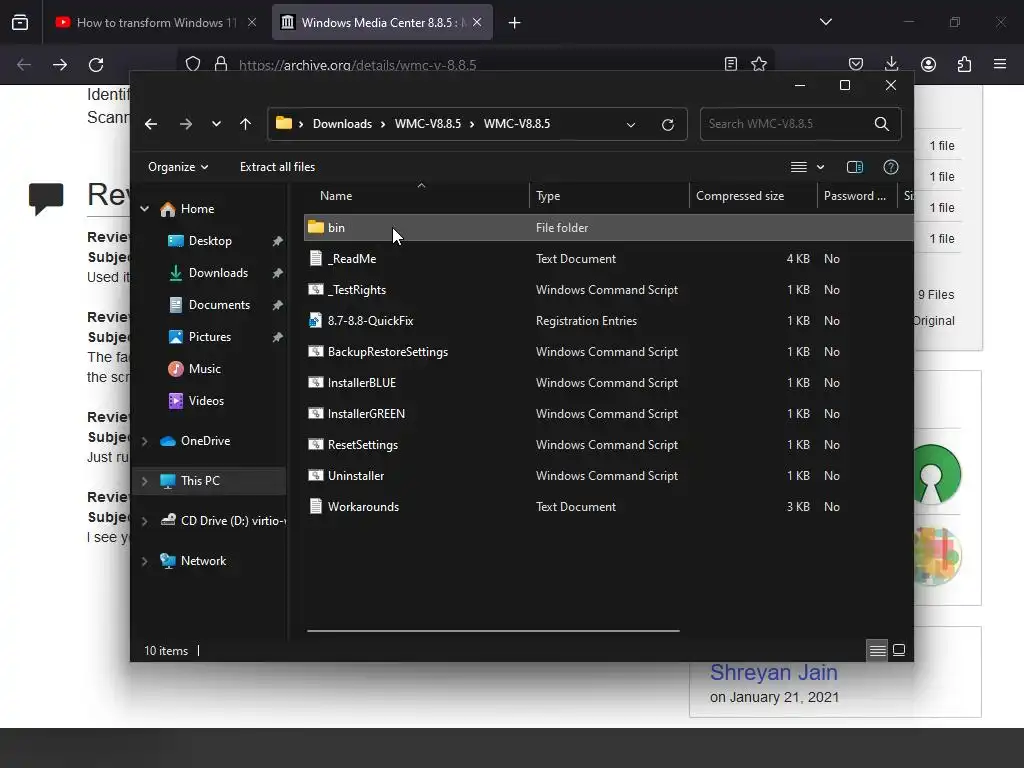This screenshot has width=1024, height=768.
Task: Sort by Name column header
Action: click(416, 196)
